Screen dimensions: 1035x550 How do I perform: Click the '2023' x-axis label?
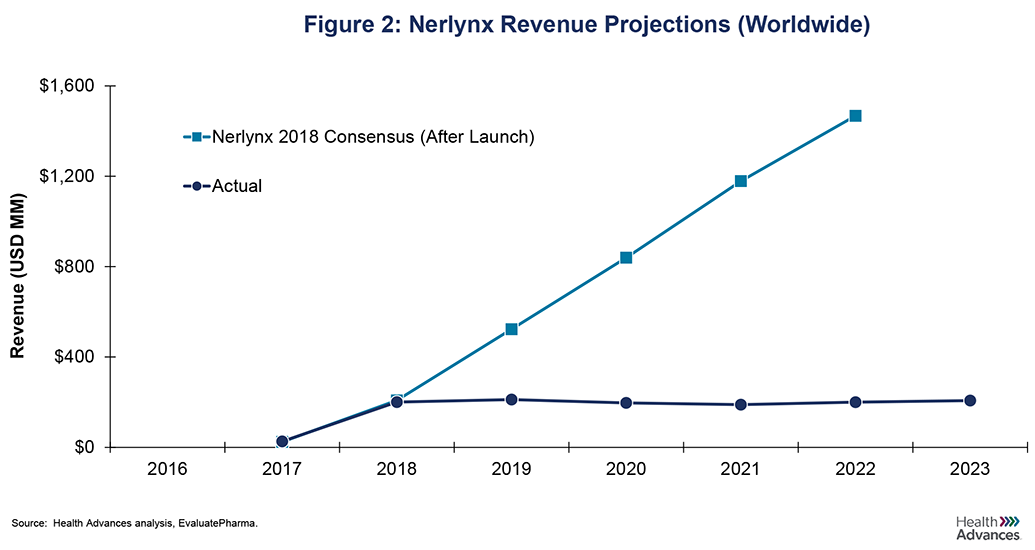click(x=970, y=469)
